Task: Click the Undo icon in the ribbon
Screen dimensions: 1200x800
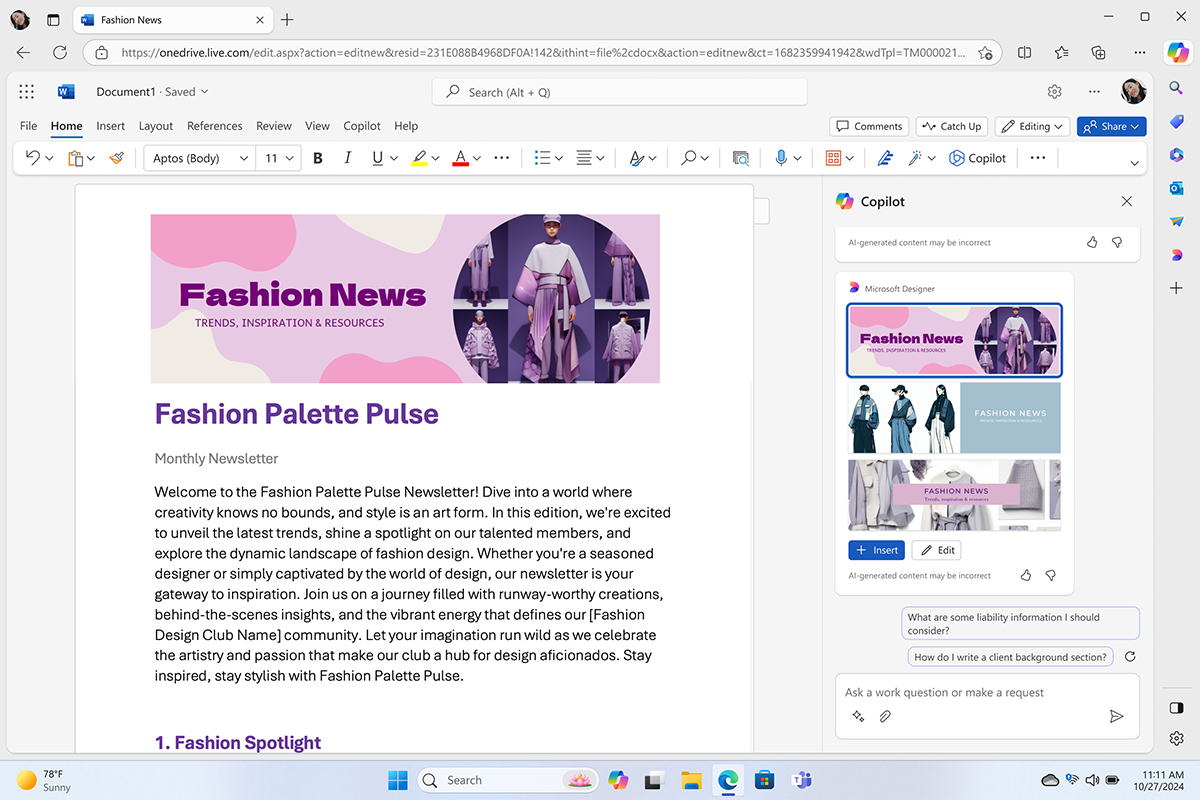Action: point(33,158)
